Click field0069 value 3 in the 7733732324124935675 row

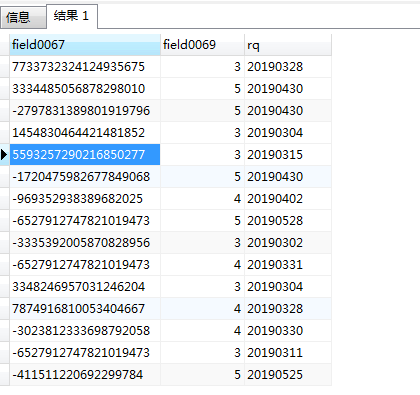click(202, 67)
